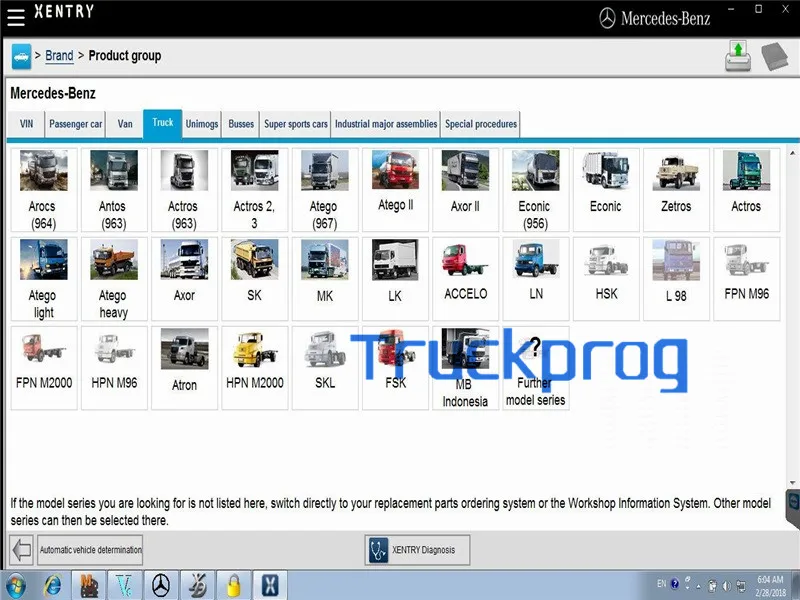Pick the HPN M2000 yellow truck
The image size is (800, 600).
255,368
